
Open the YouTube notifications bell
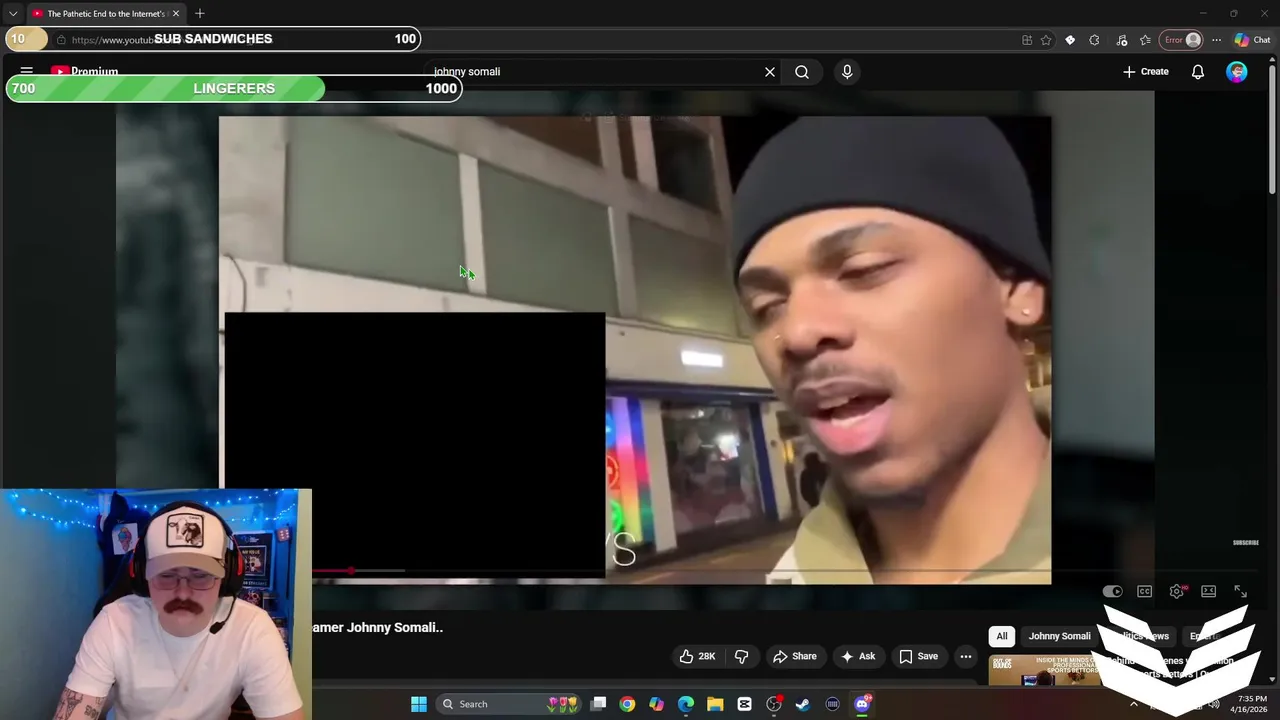1198,72
